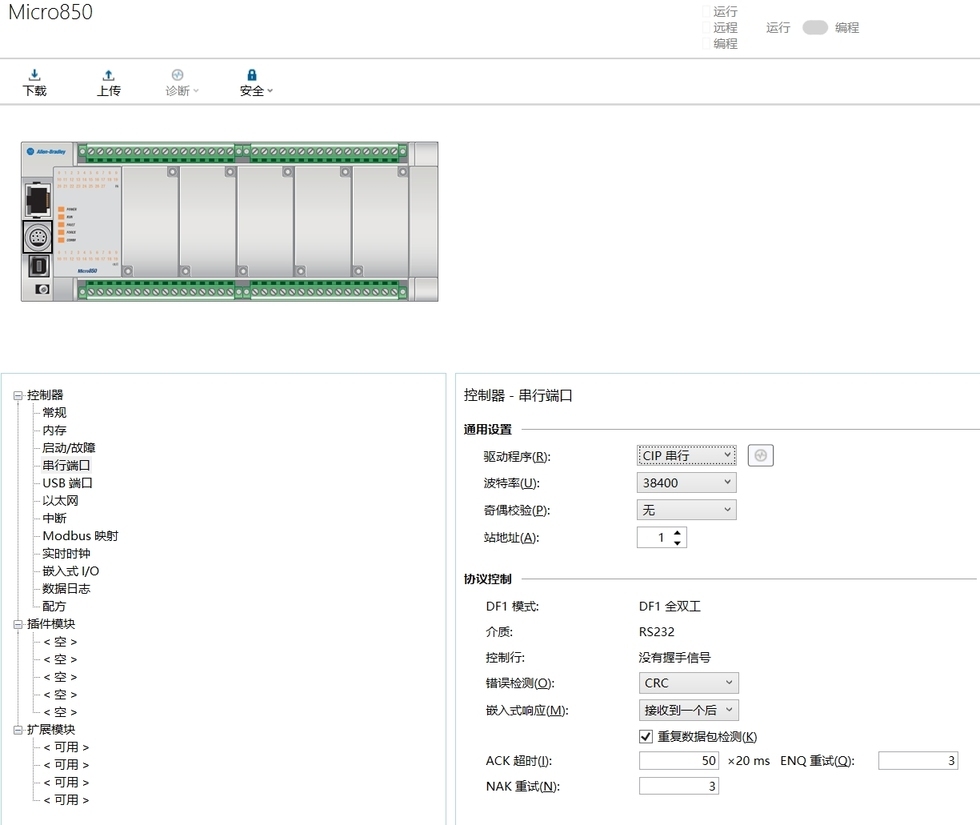Open the USB 端口 tree item
Screen dimensions: 980x825
pyautogui.click(x=68, y=482)
